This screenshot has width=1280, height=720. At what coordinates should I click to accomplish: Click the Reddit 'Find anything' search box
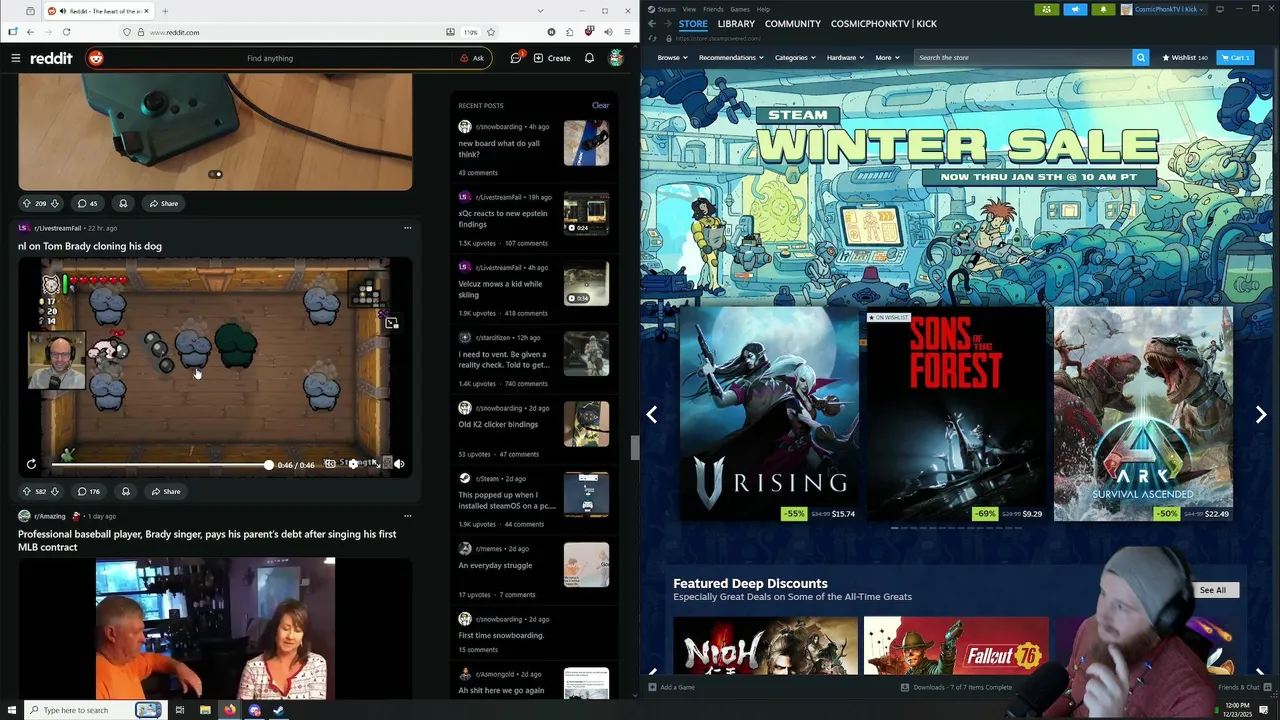pos(270,58)
